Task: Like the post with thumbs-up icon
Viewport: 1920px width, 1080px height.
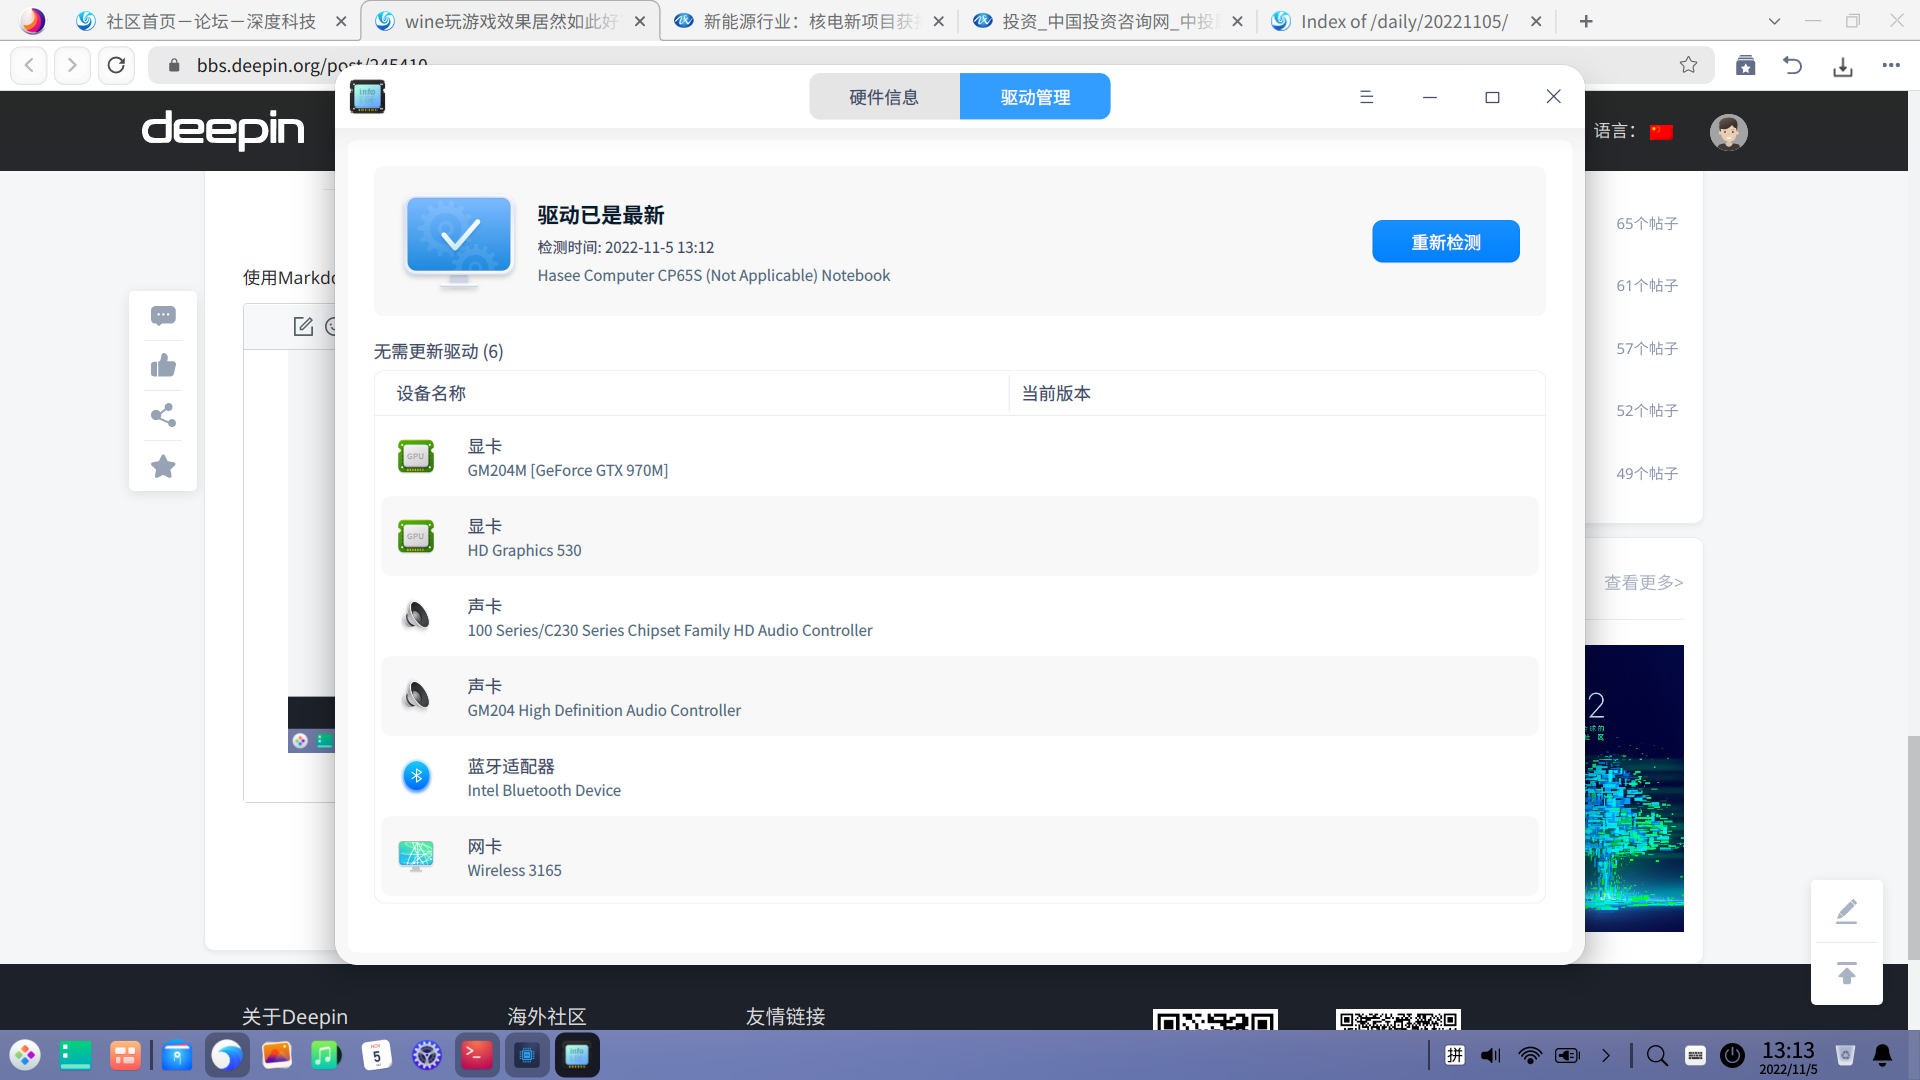Action: 163,366
